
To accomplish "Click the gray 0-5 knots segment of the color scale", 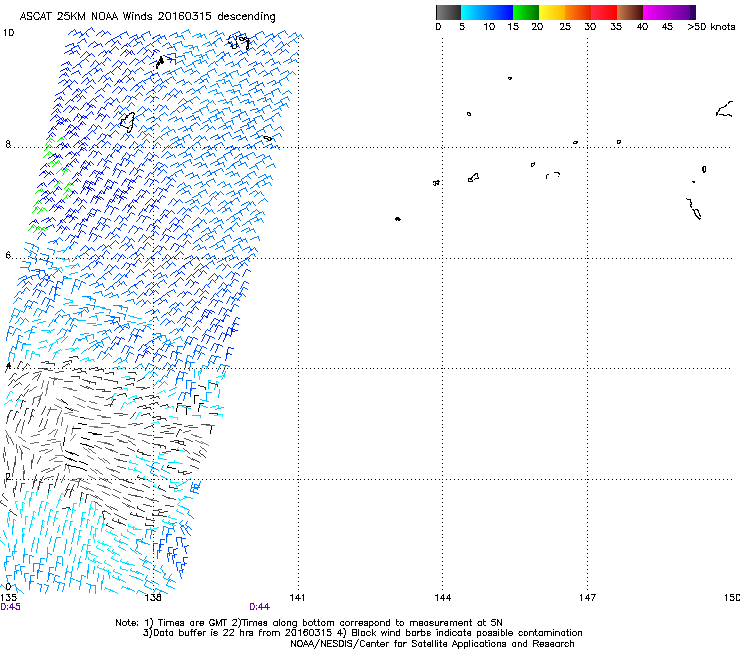I will (x=448, y=12).
